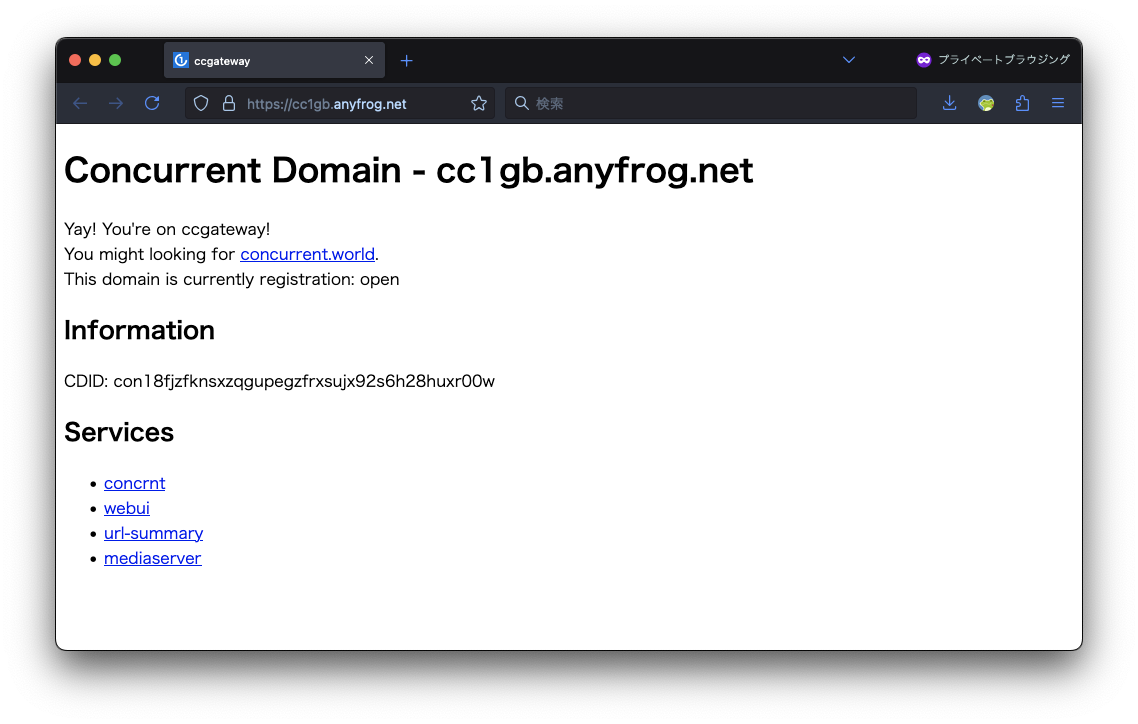The width and height of the screenshot is (1138, 724).
Task: Close the ccgateway tab
Action: [369, 60]
